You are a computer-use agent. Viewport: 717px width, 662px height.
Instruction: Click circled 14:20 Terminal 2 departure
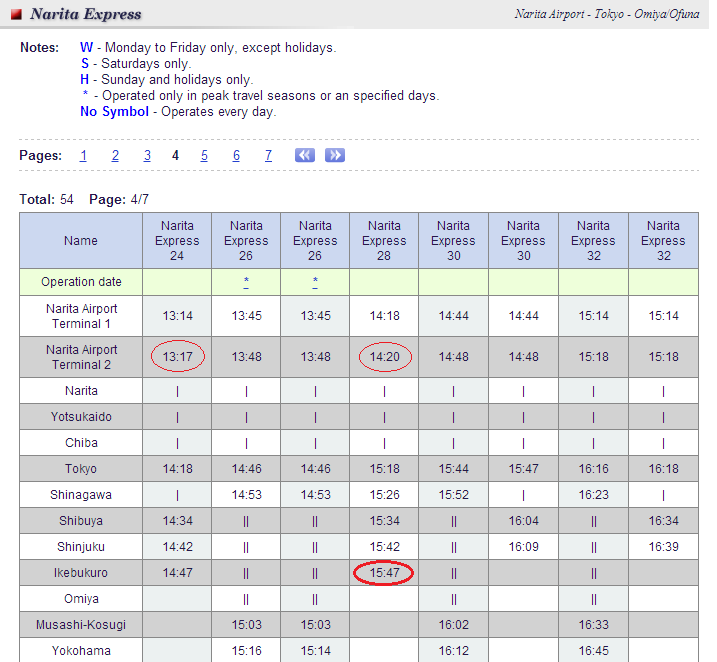(385, 357)
